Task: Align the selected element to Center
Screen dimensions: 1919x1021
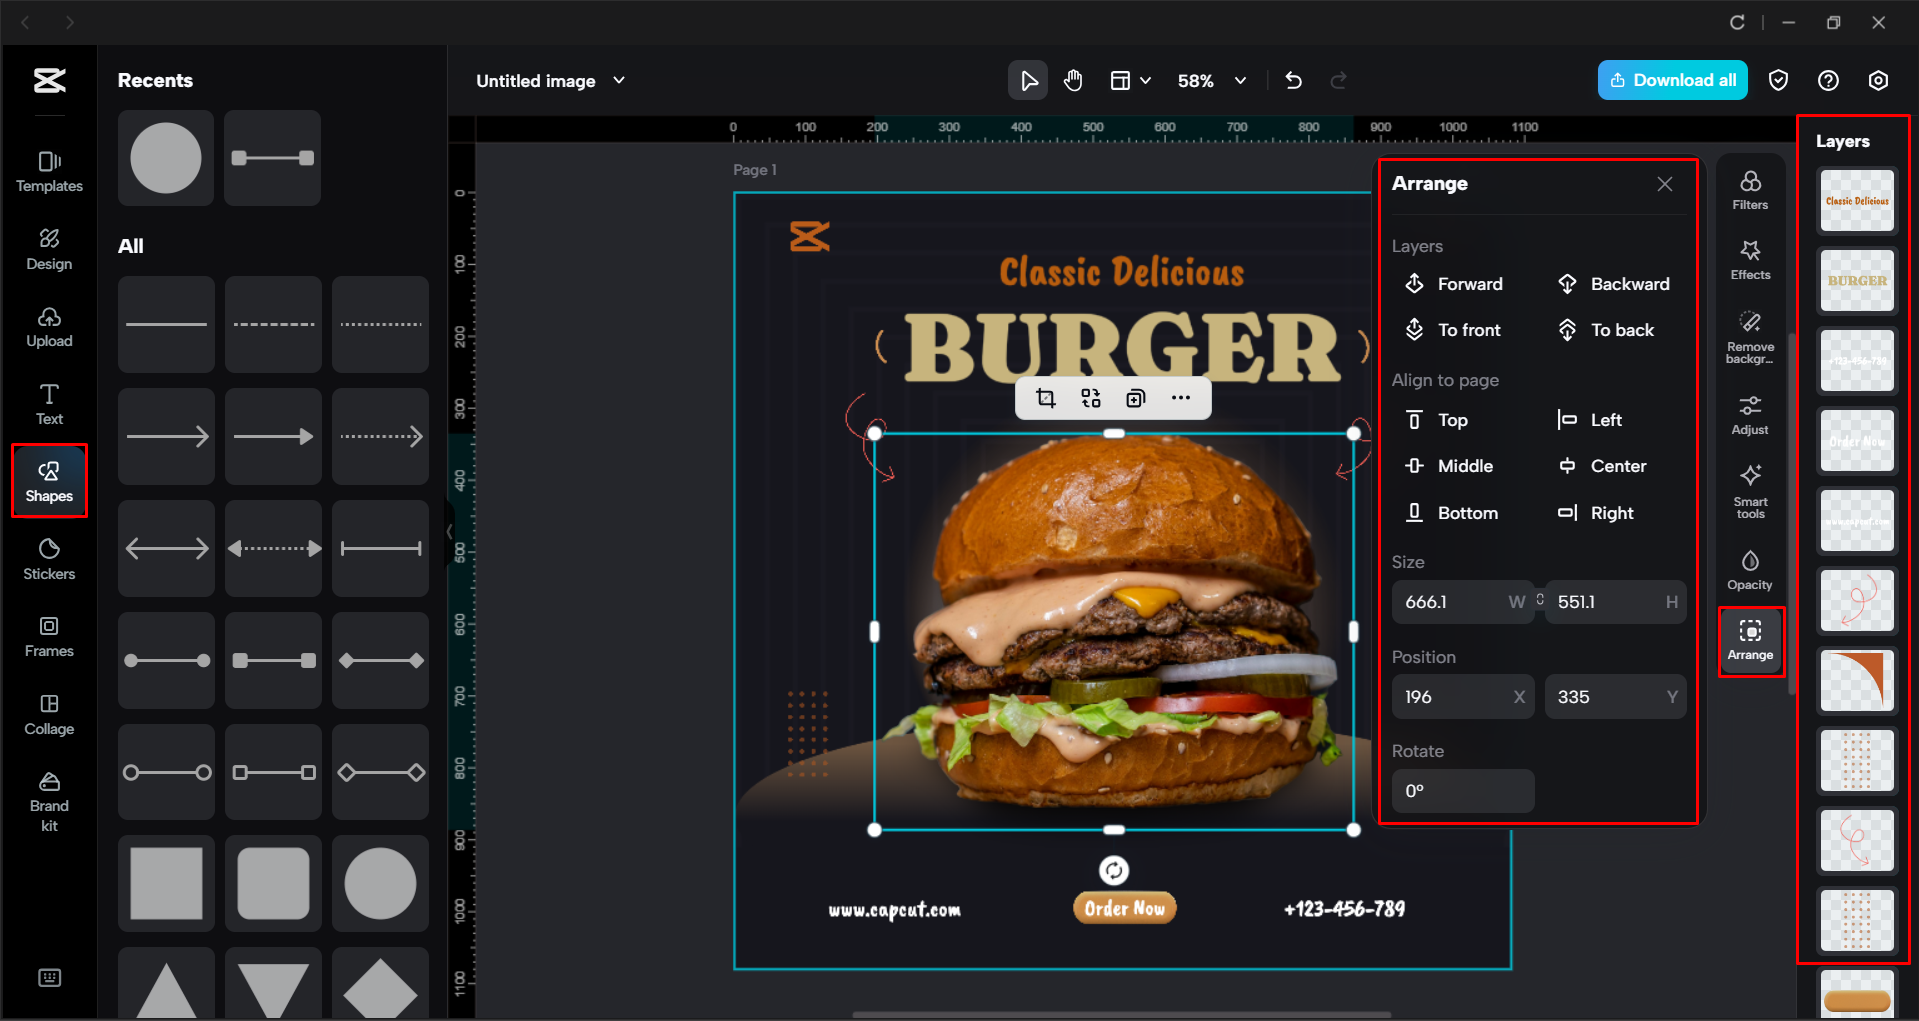Action: (1615, 465)
